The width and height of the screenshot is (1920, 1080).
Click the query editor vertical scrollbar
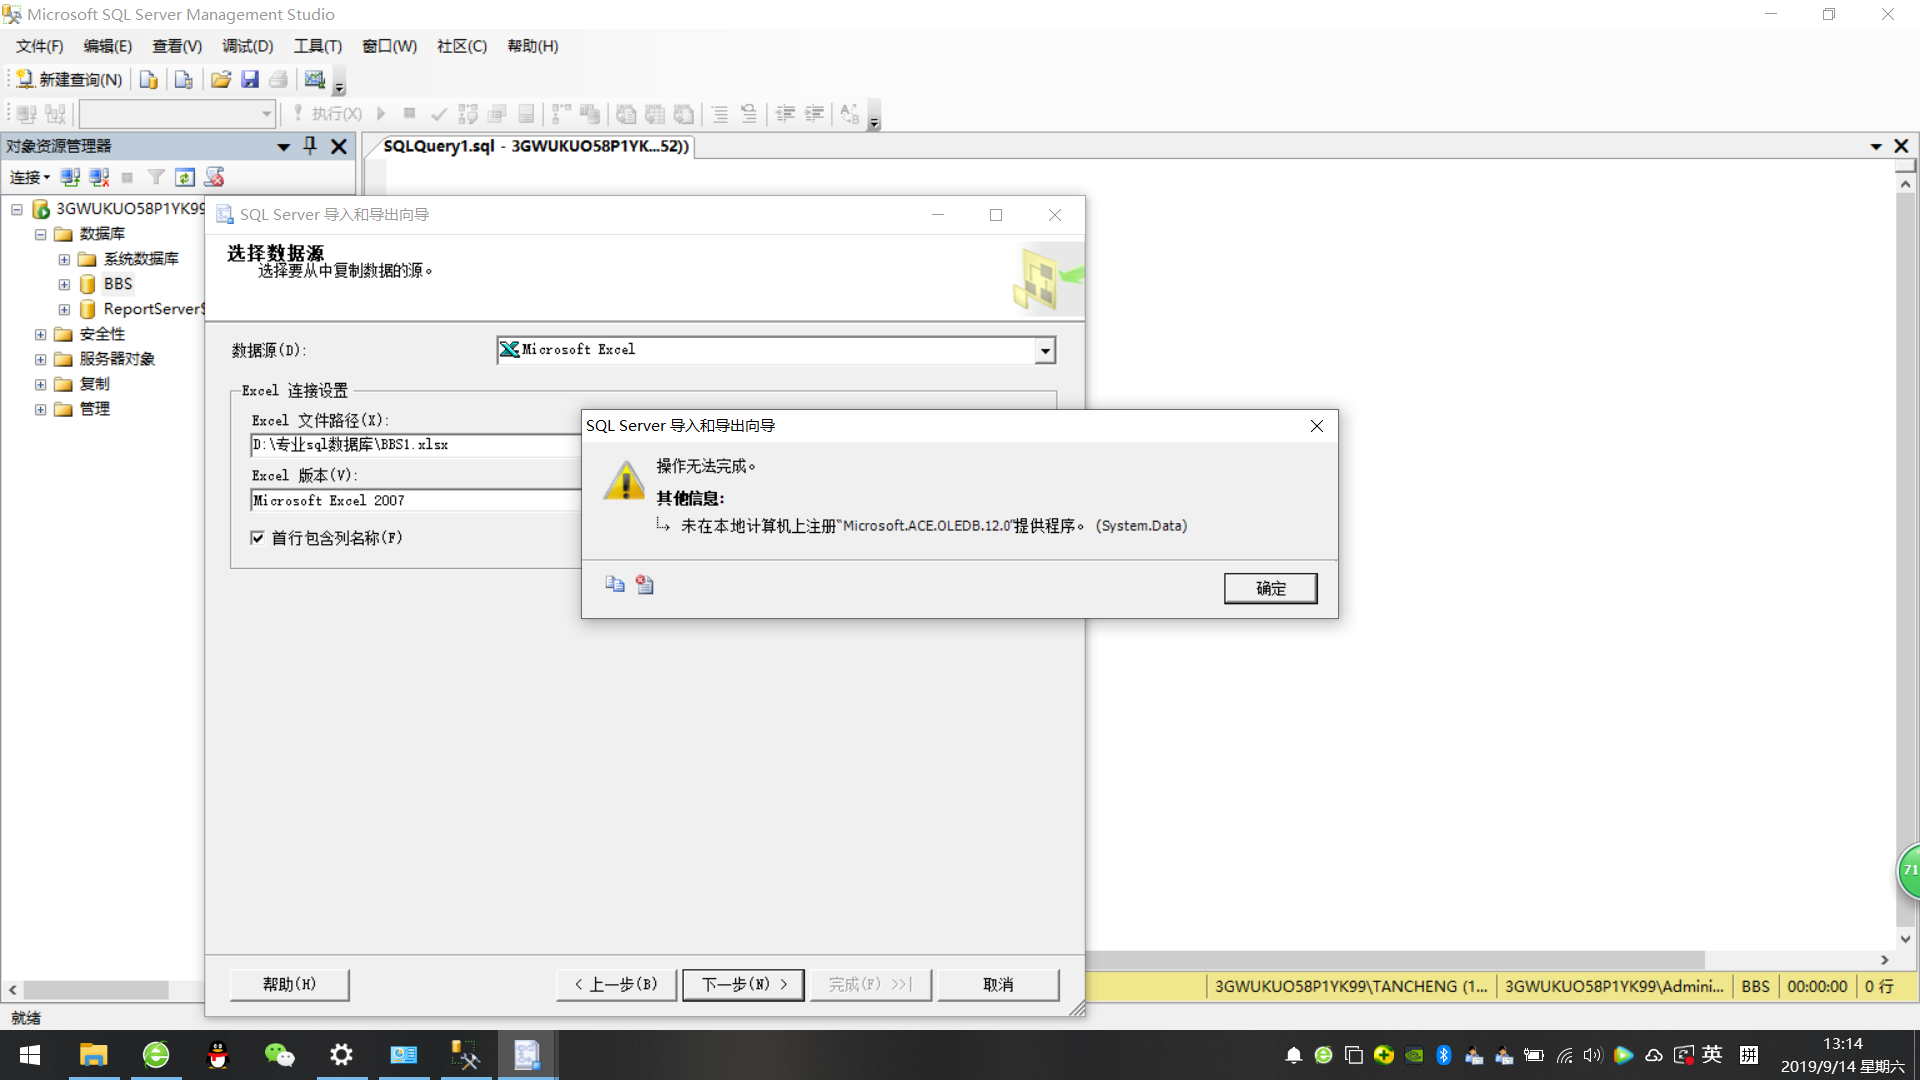tap(1905, 560)
